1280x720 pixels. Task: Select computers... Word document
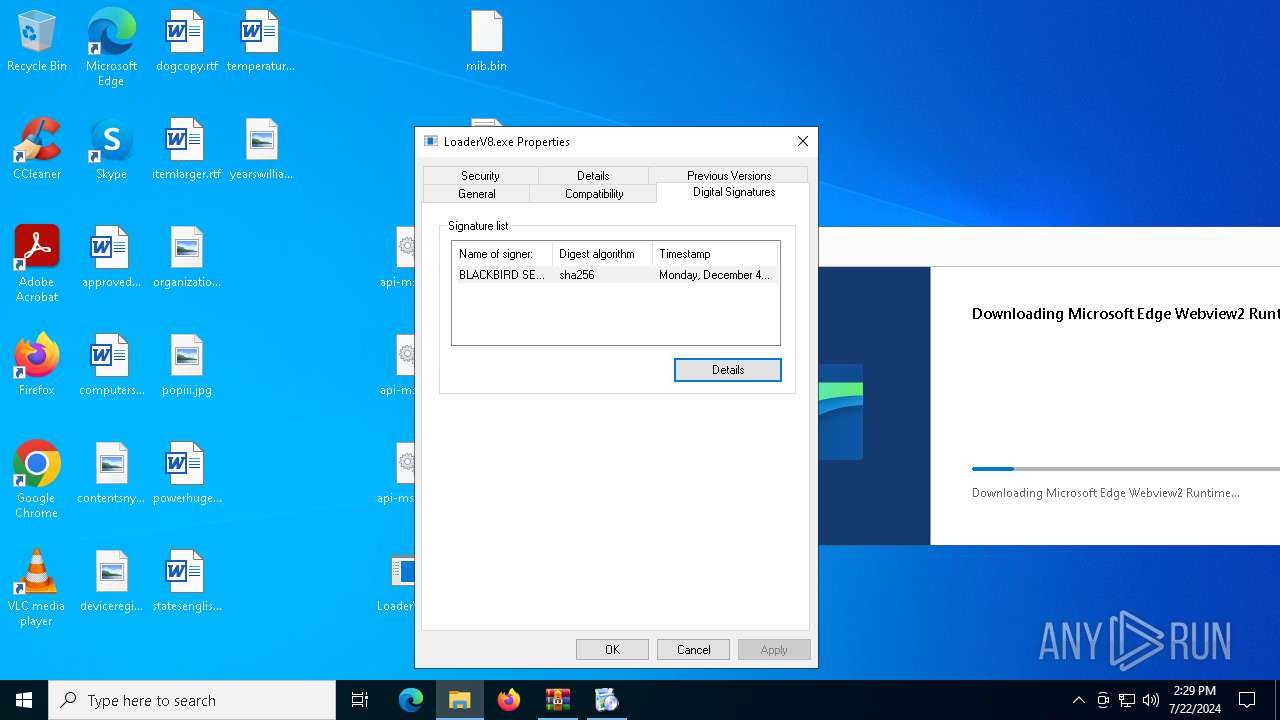click(111, 365)
